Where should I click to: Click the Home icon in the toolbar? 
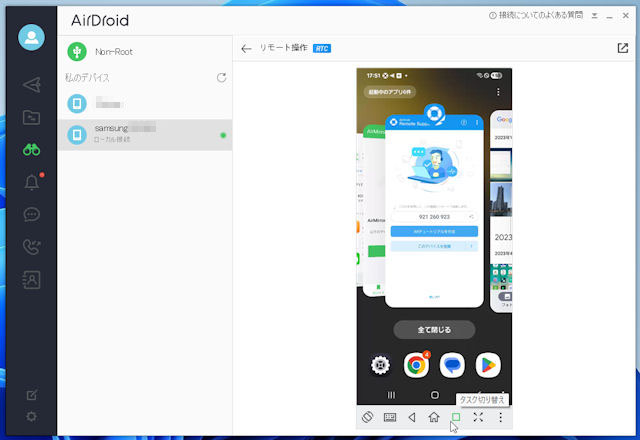(434, 417)
